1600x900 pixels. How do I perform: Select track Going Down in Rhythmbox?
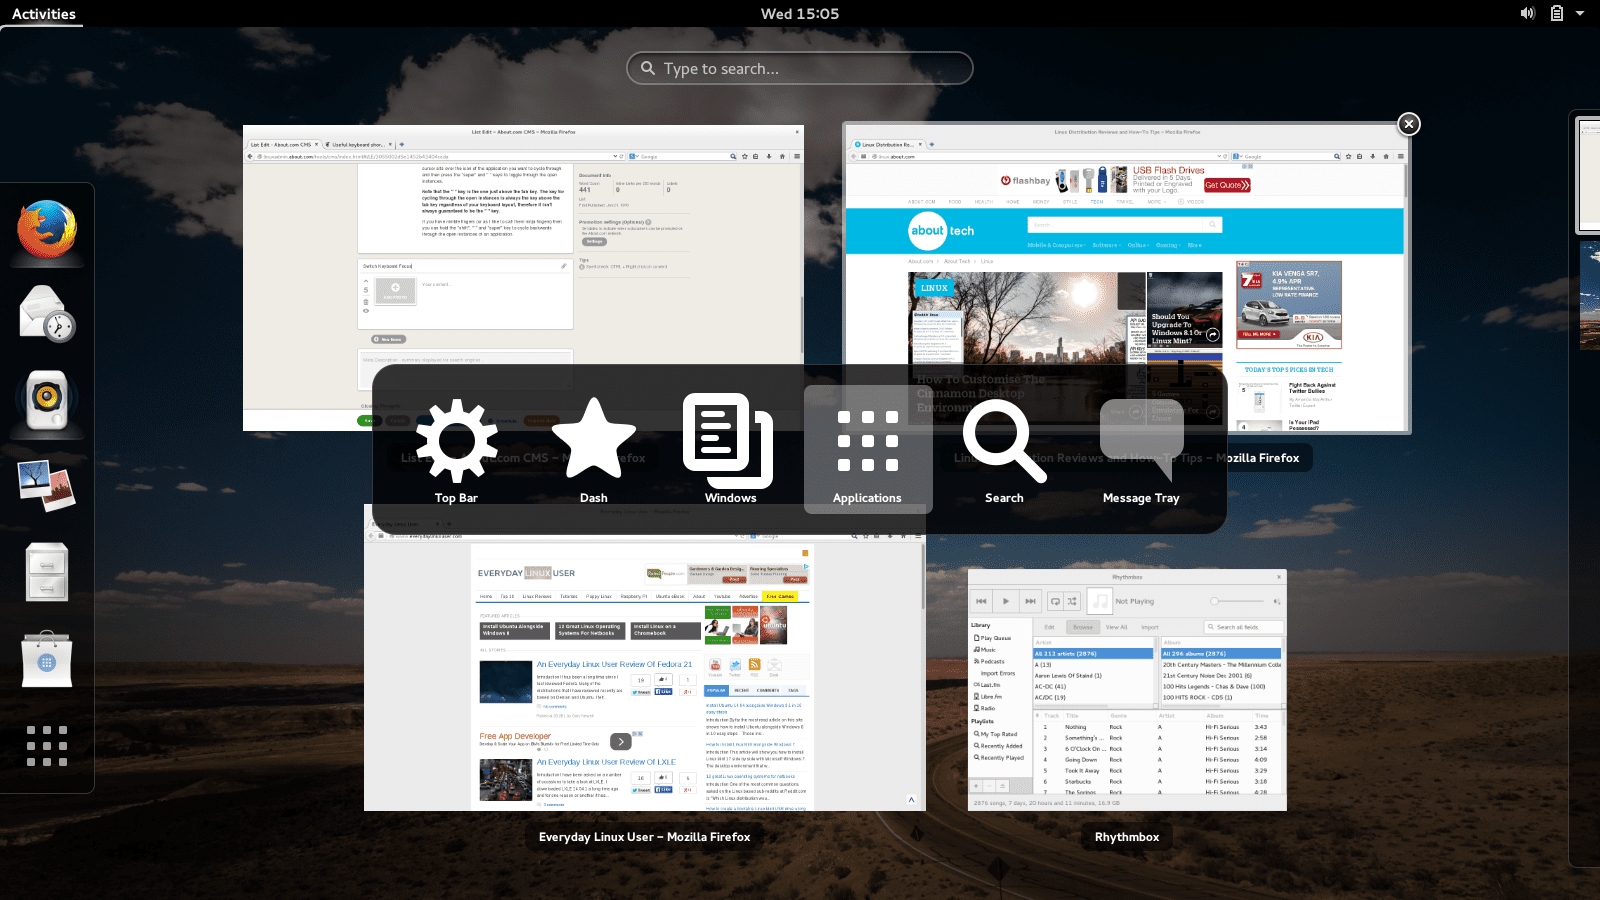1081,760
